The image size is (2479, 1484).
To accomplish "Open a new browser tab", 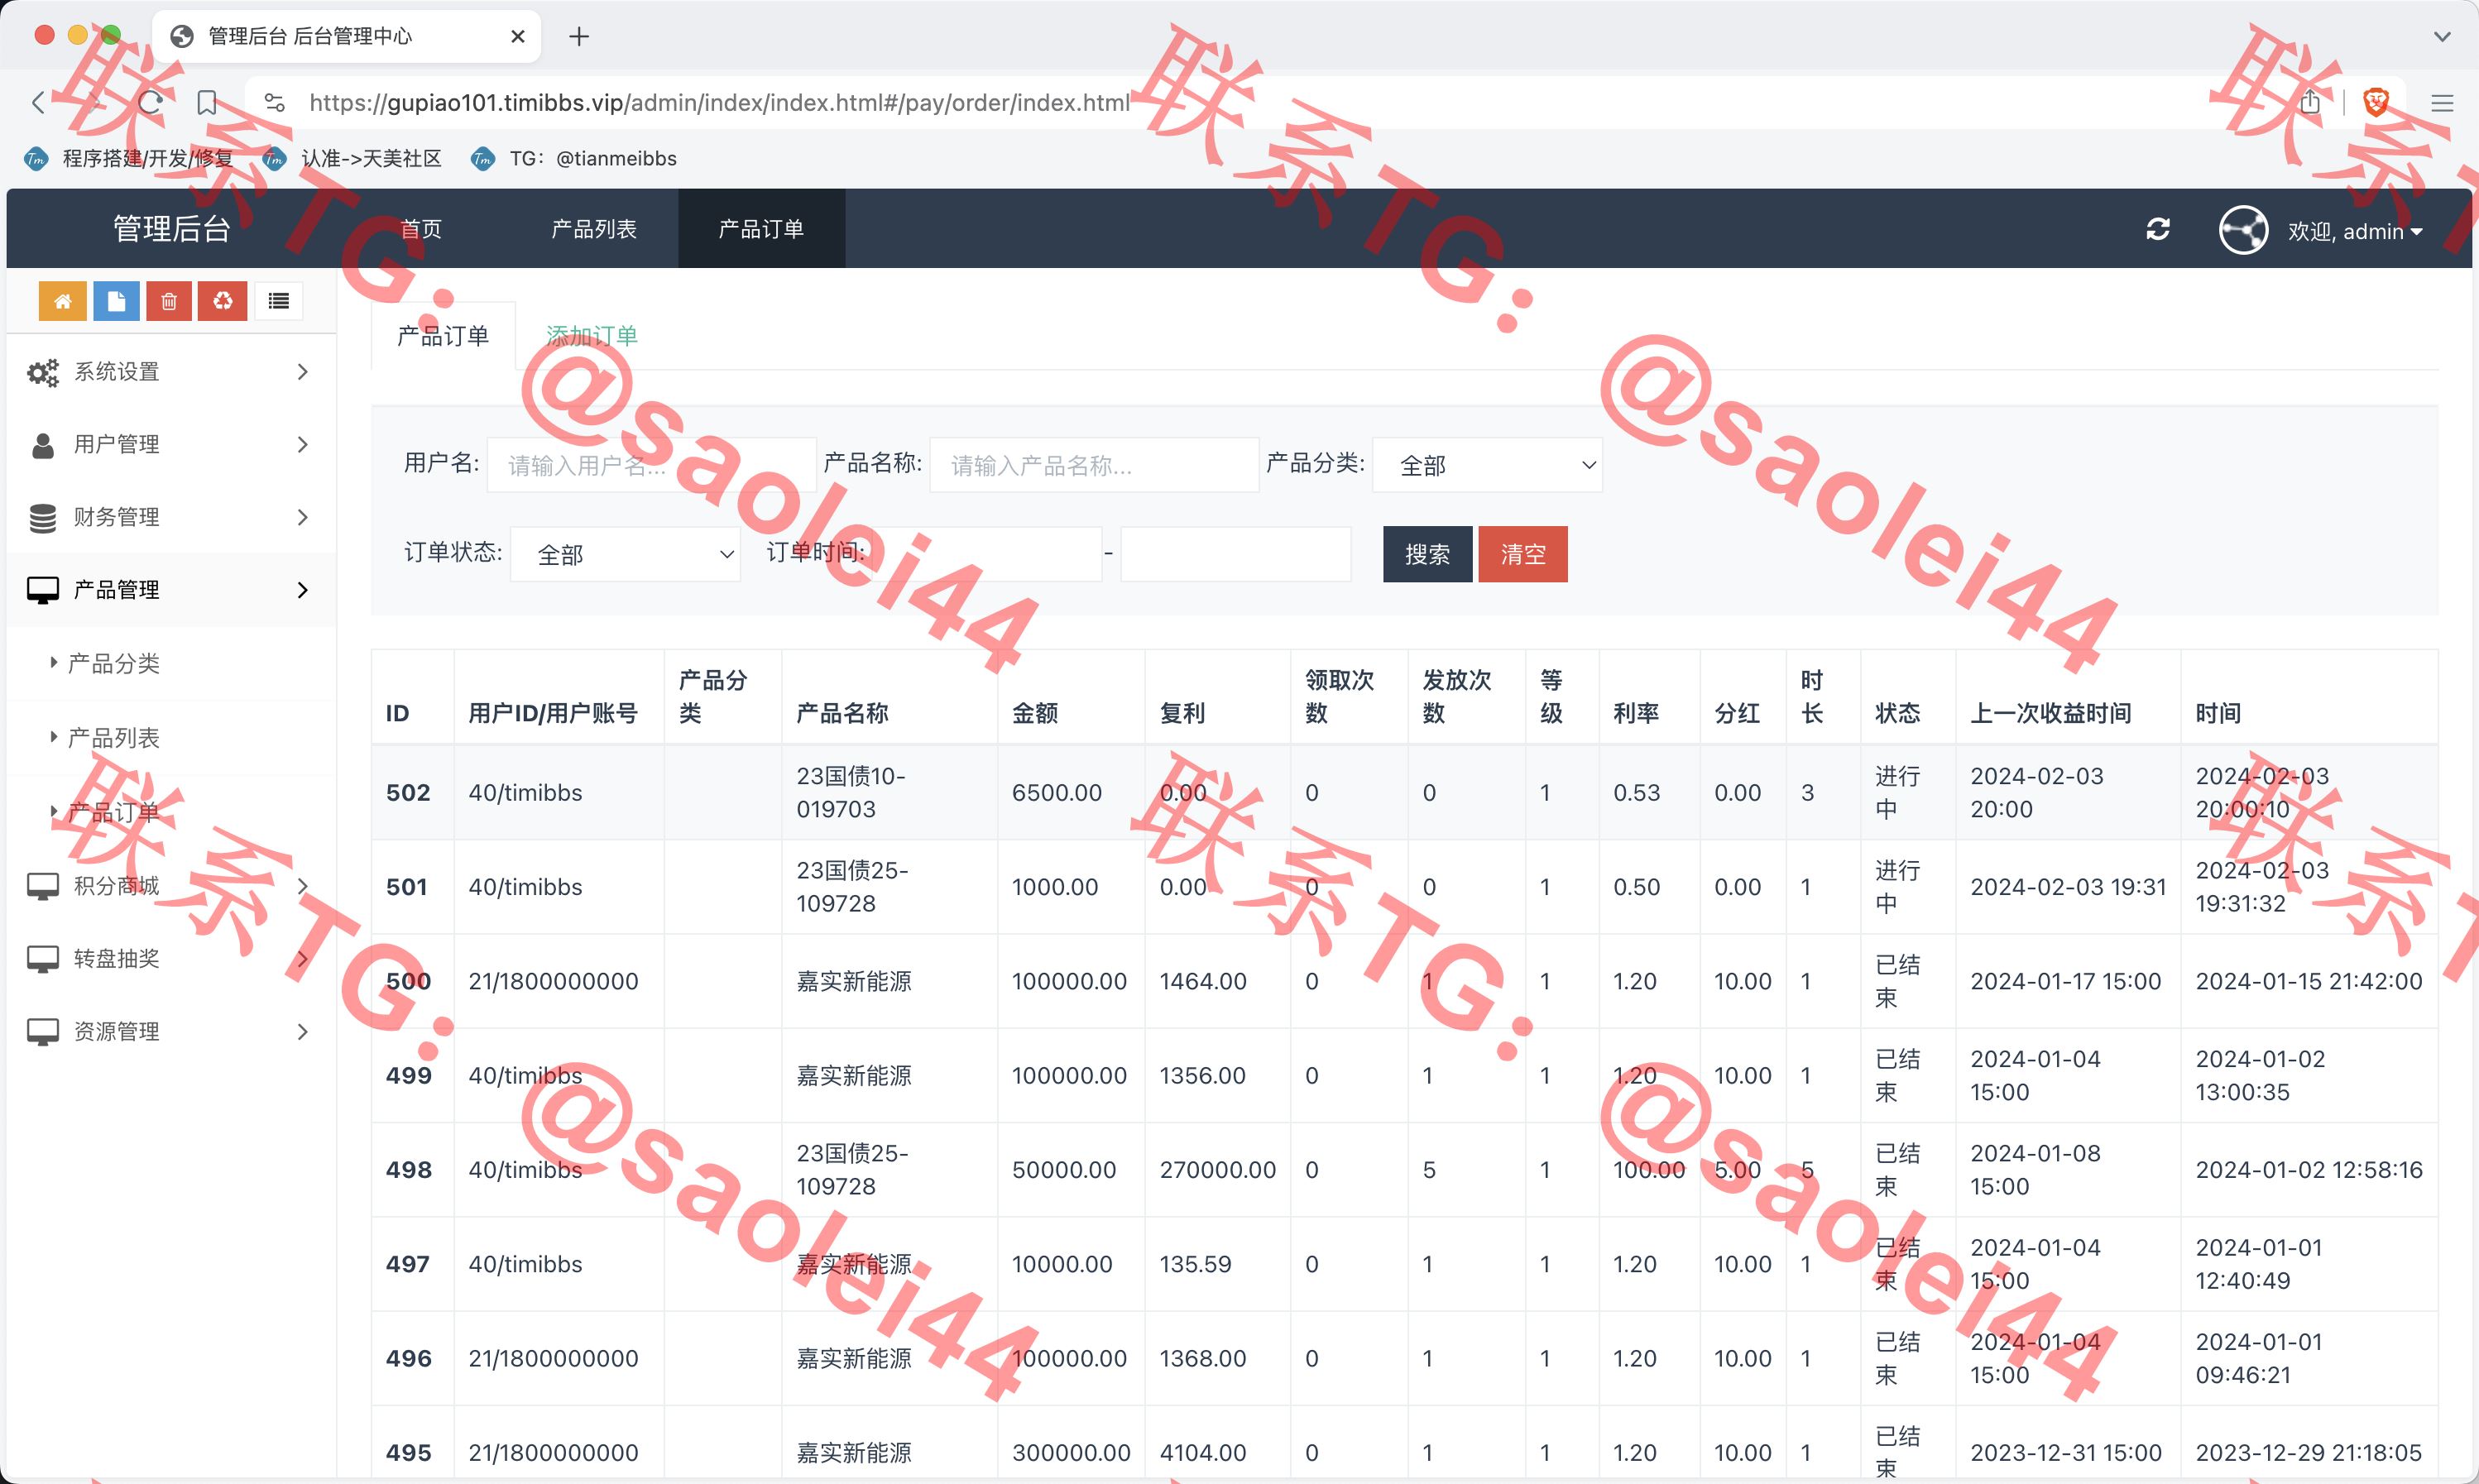I will point(579,37).
